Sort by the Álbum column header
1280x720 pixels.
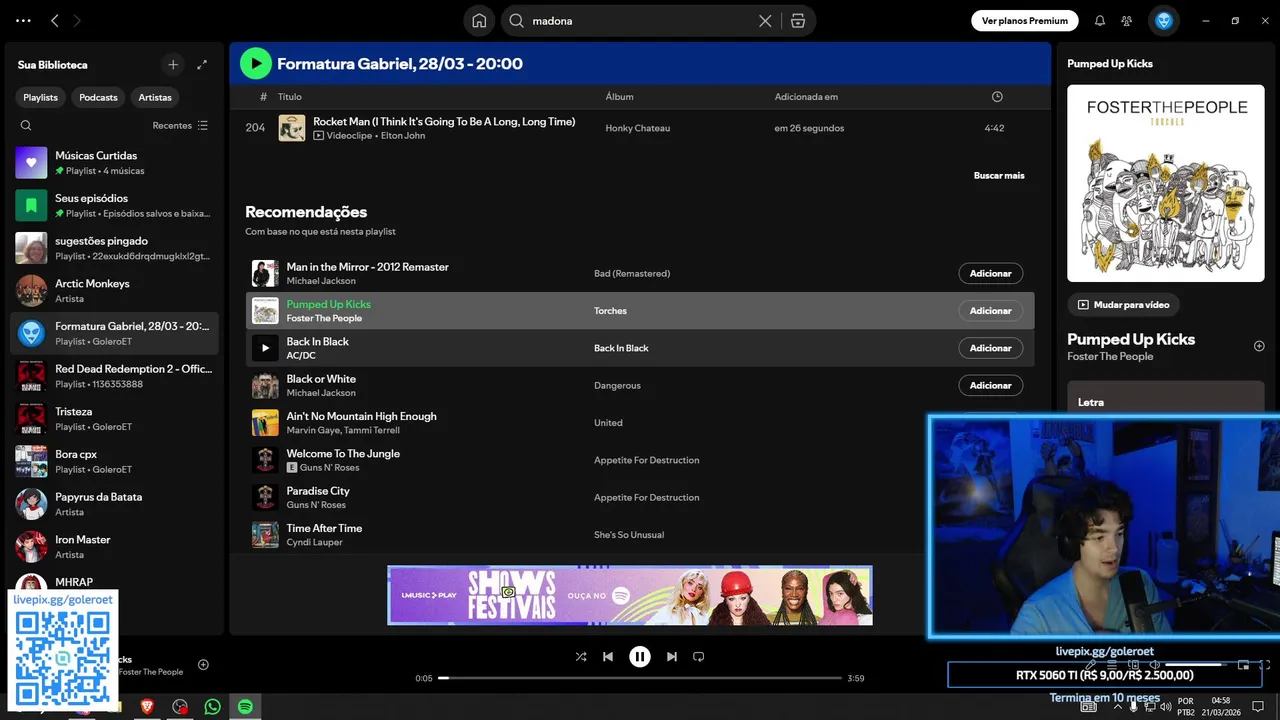[x=619, y=97]
